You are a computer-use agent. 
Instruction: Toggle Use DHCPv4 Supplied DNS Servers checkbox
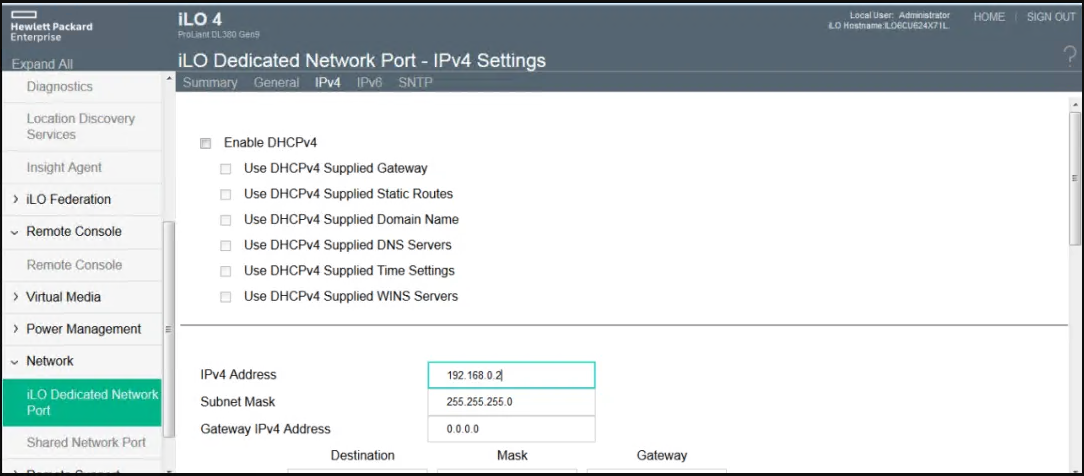coord(225,245)
